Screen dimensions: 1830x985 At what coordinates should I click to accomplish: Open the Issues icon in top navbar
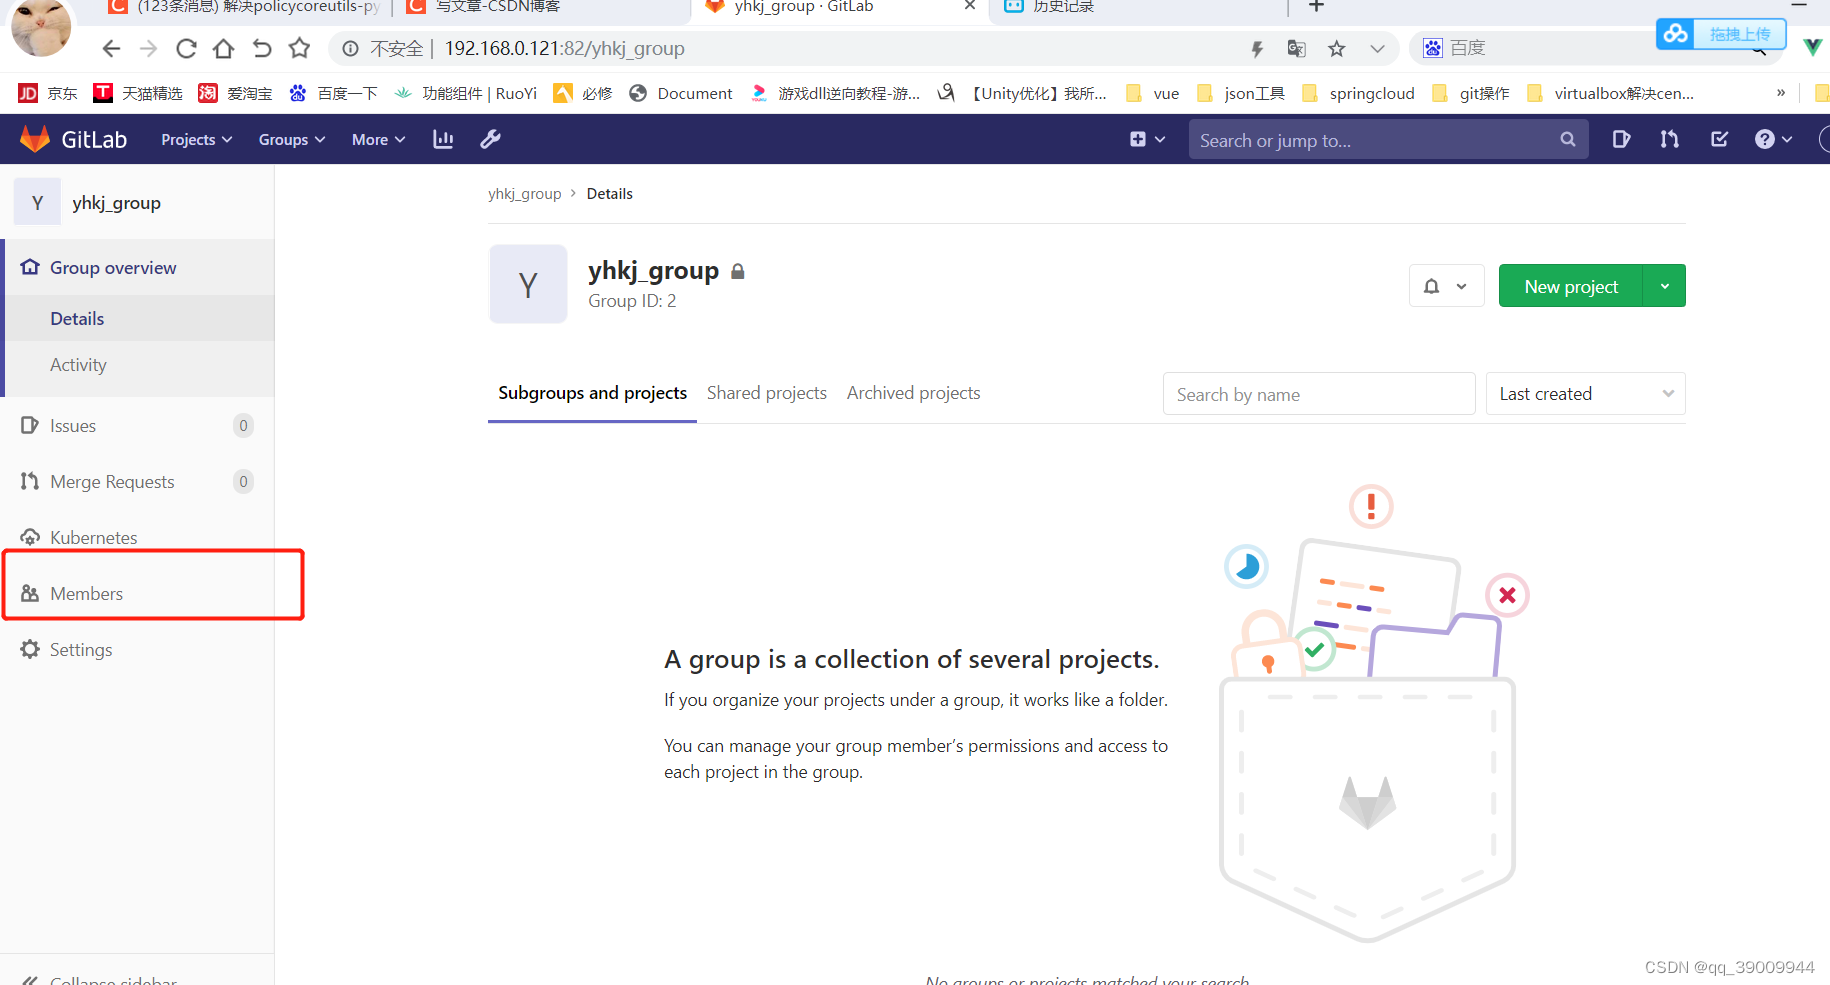tap(1621, 139)
